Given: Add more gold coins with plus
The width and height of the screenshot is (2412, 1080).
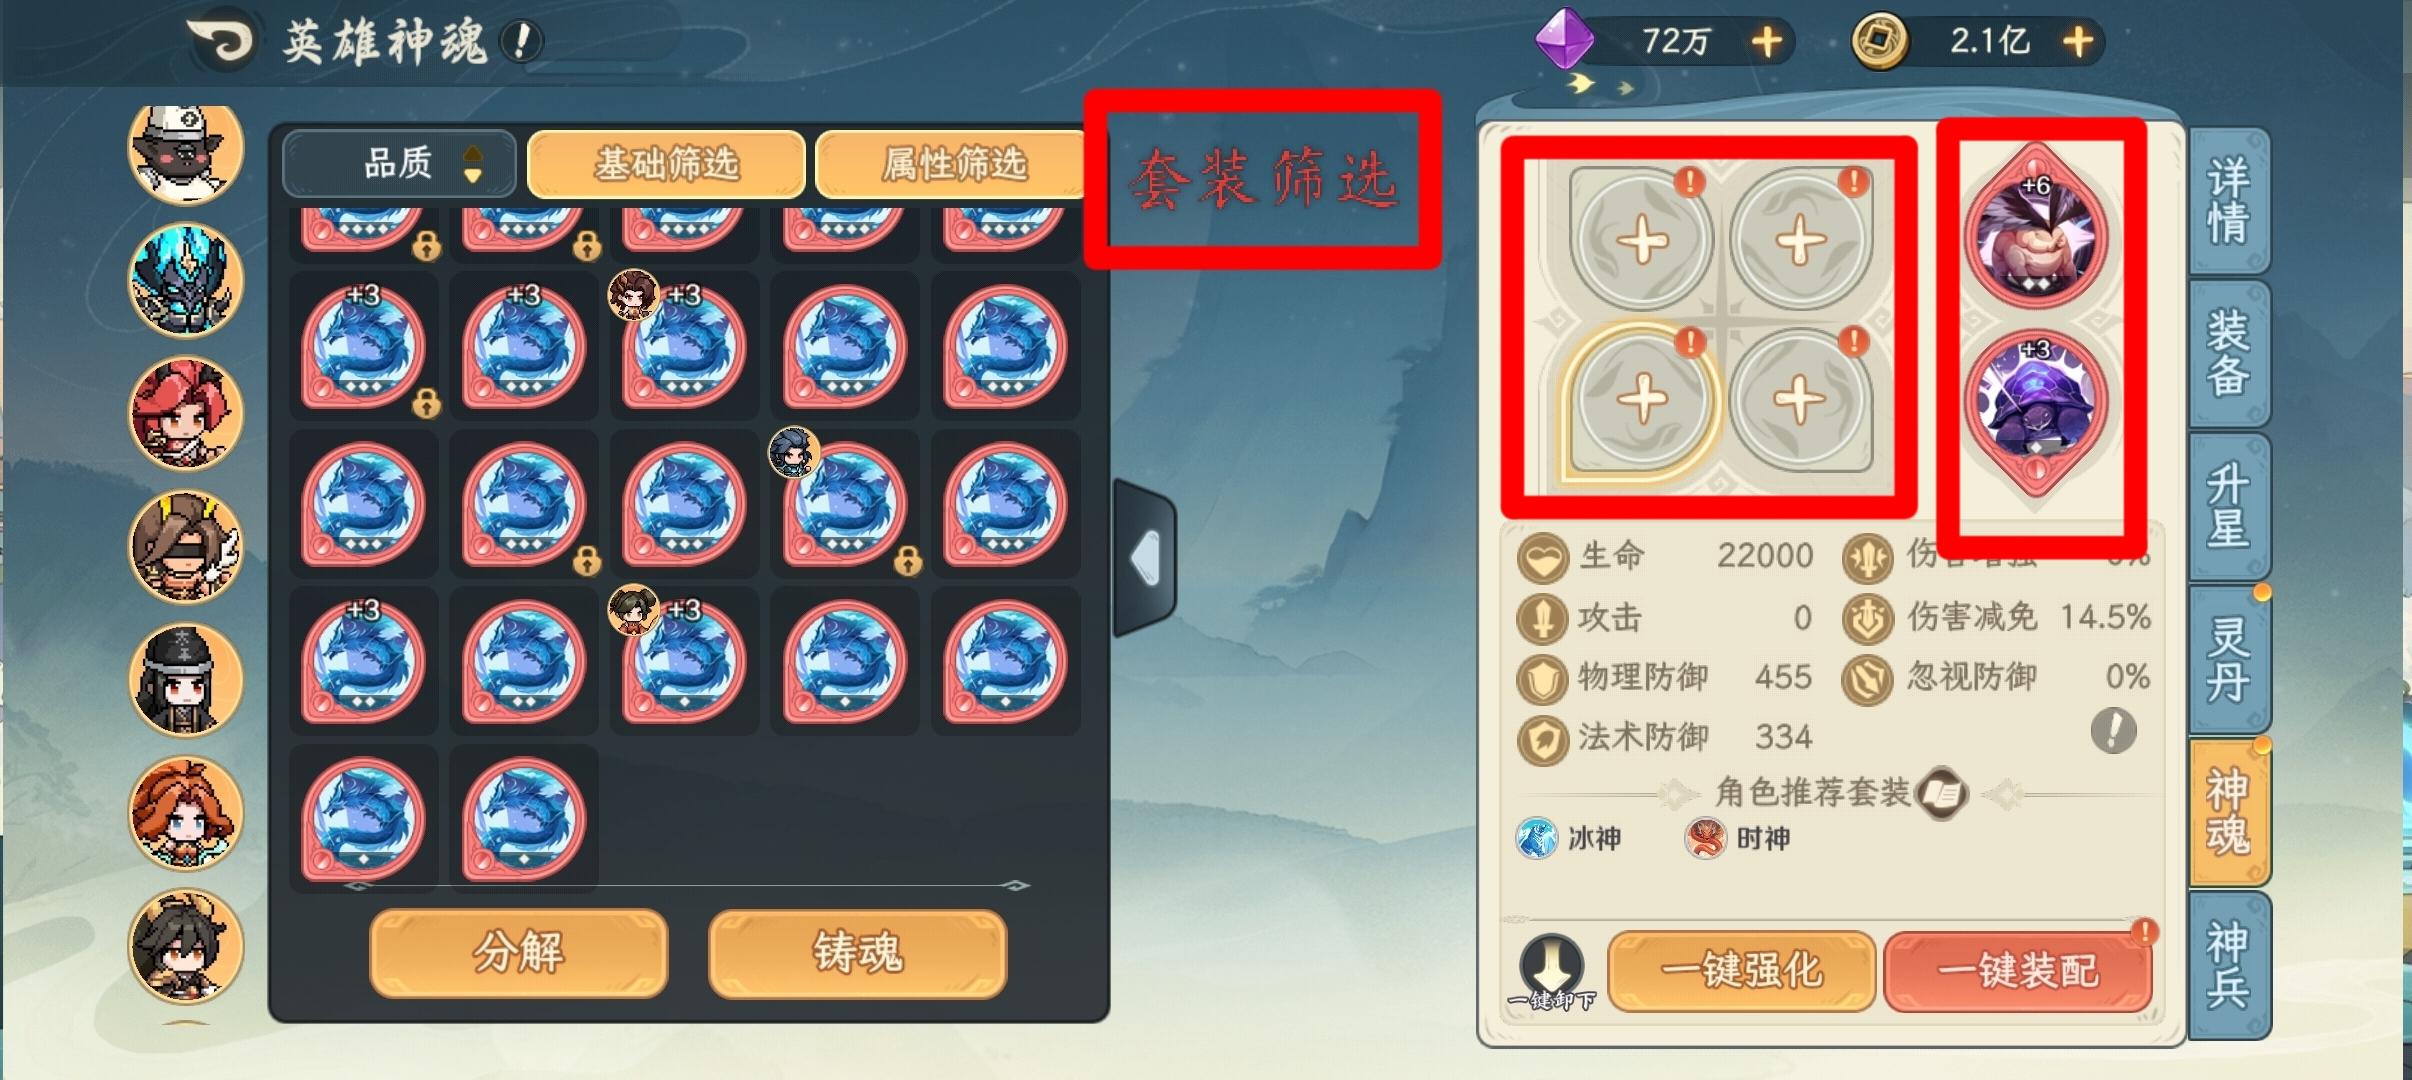Looking at the screenshot, I should [x=2078, y=42].
